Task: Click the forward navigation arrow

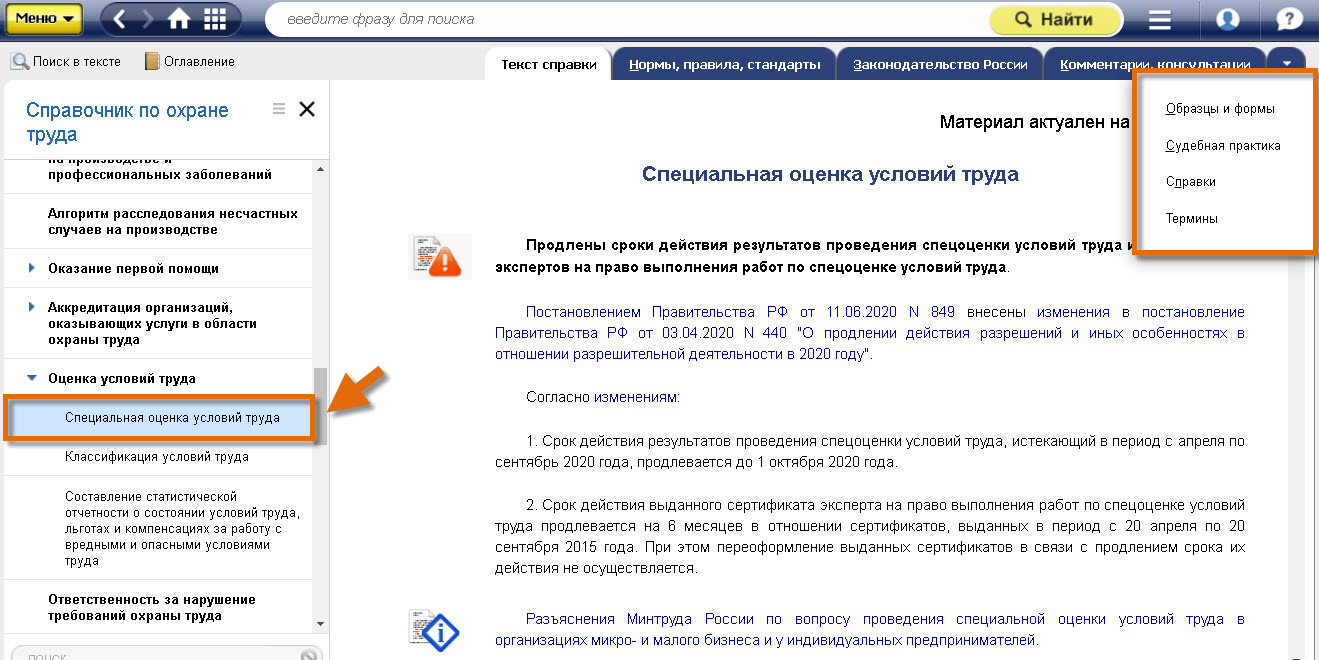Action: tap(149, 19)
